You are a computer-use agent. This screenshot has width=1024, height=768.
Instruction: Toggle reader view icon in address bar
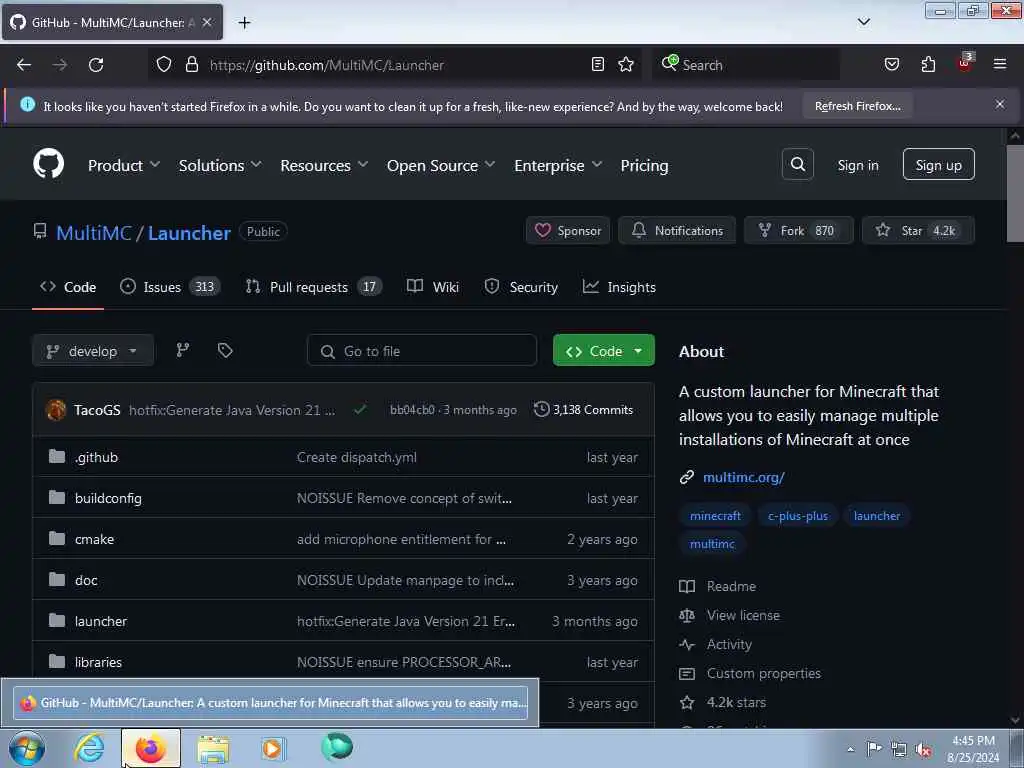point(598,64)
